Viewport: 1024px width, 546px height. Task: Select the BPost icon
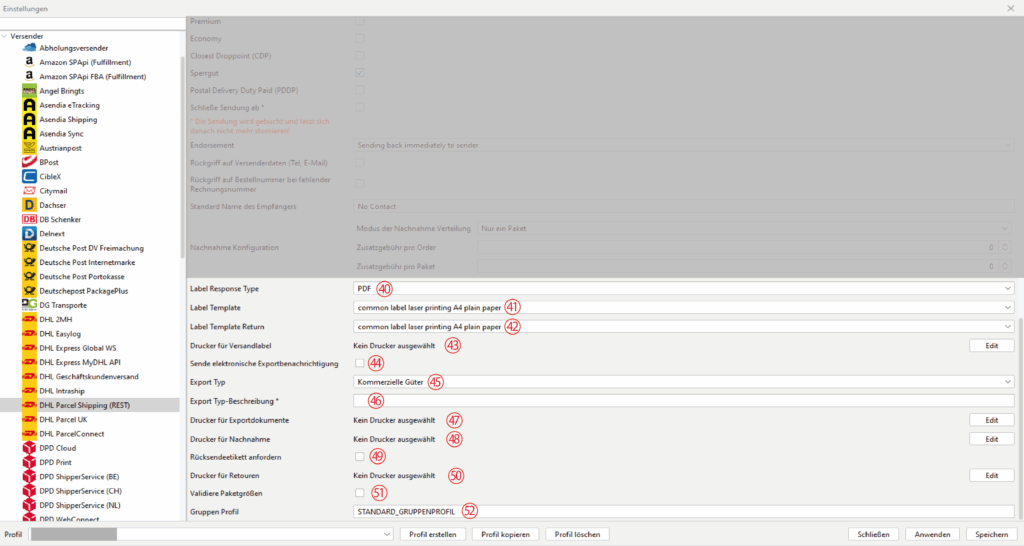click(29, 162)
